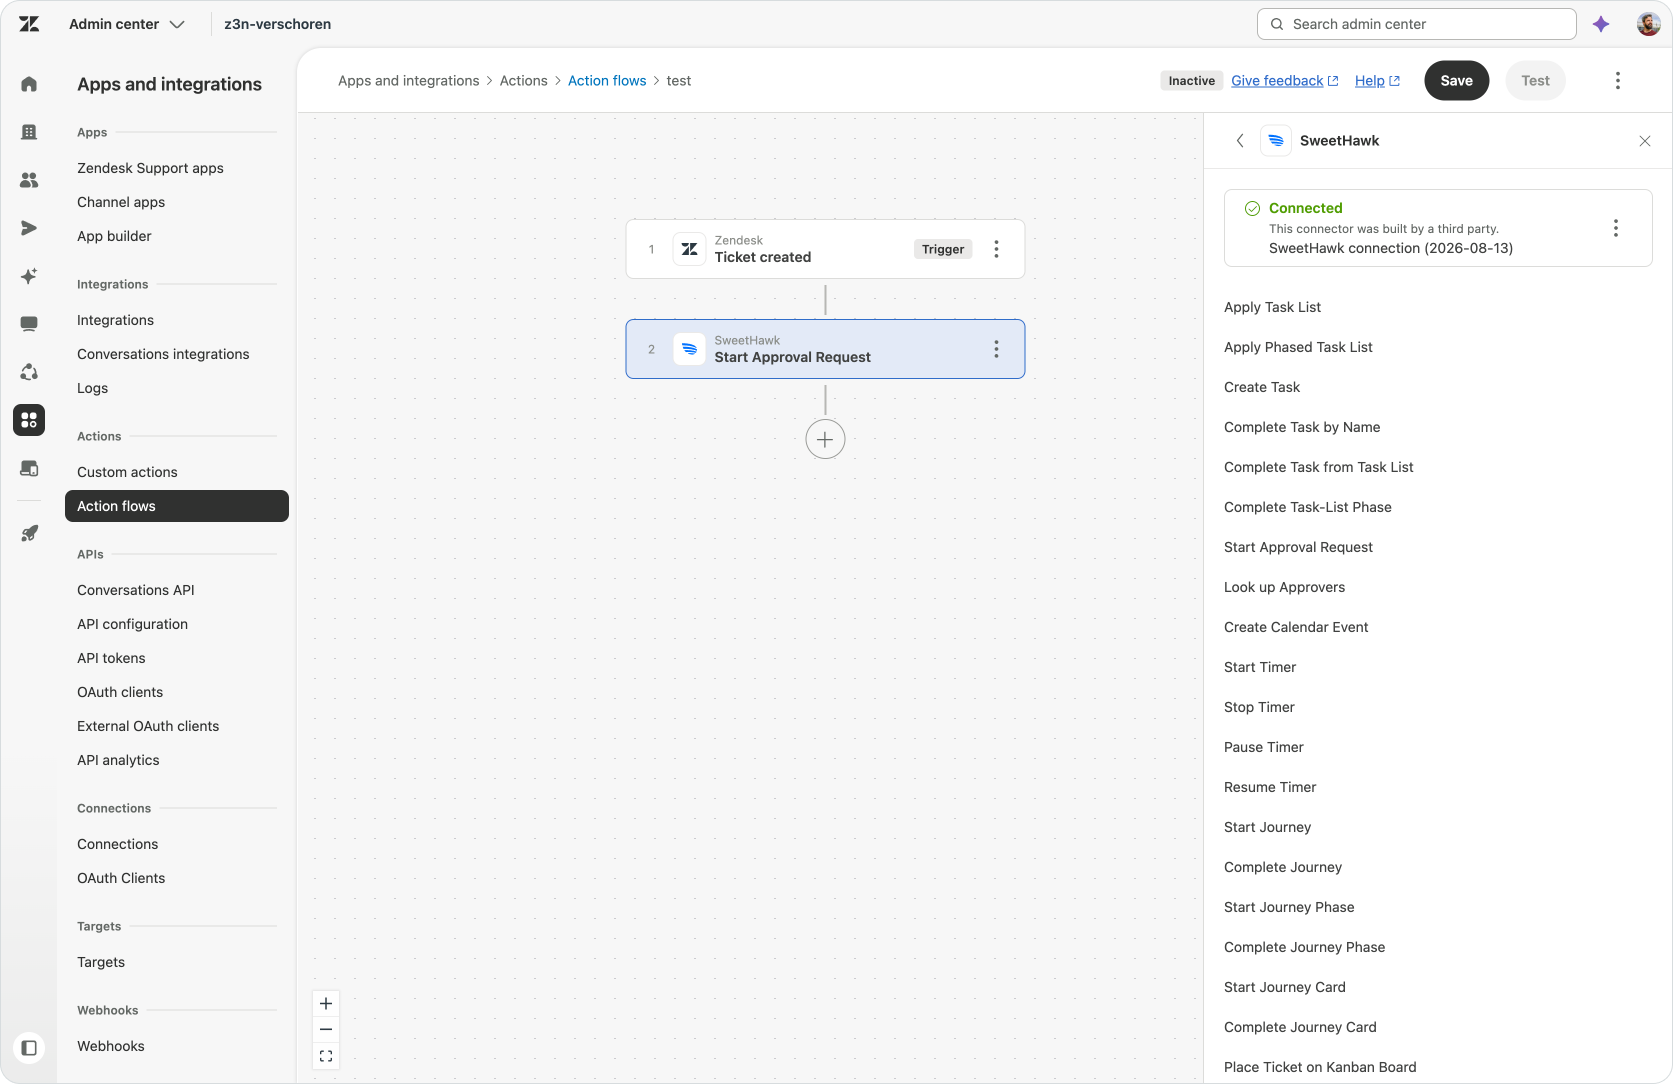Choose Complete Task by Name action

coord(1302,427)
